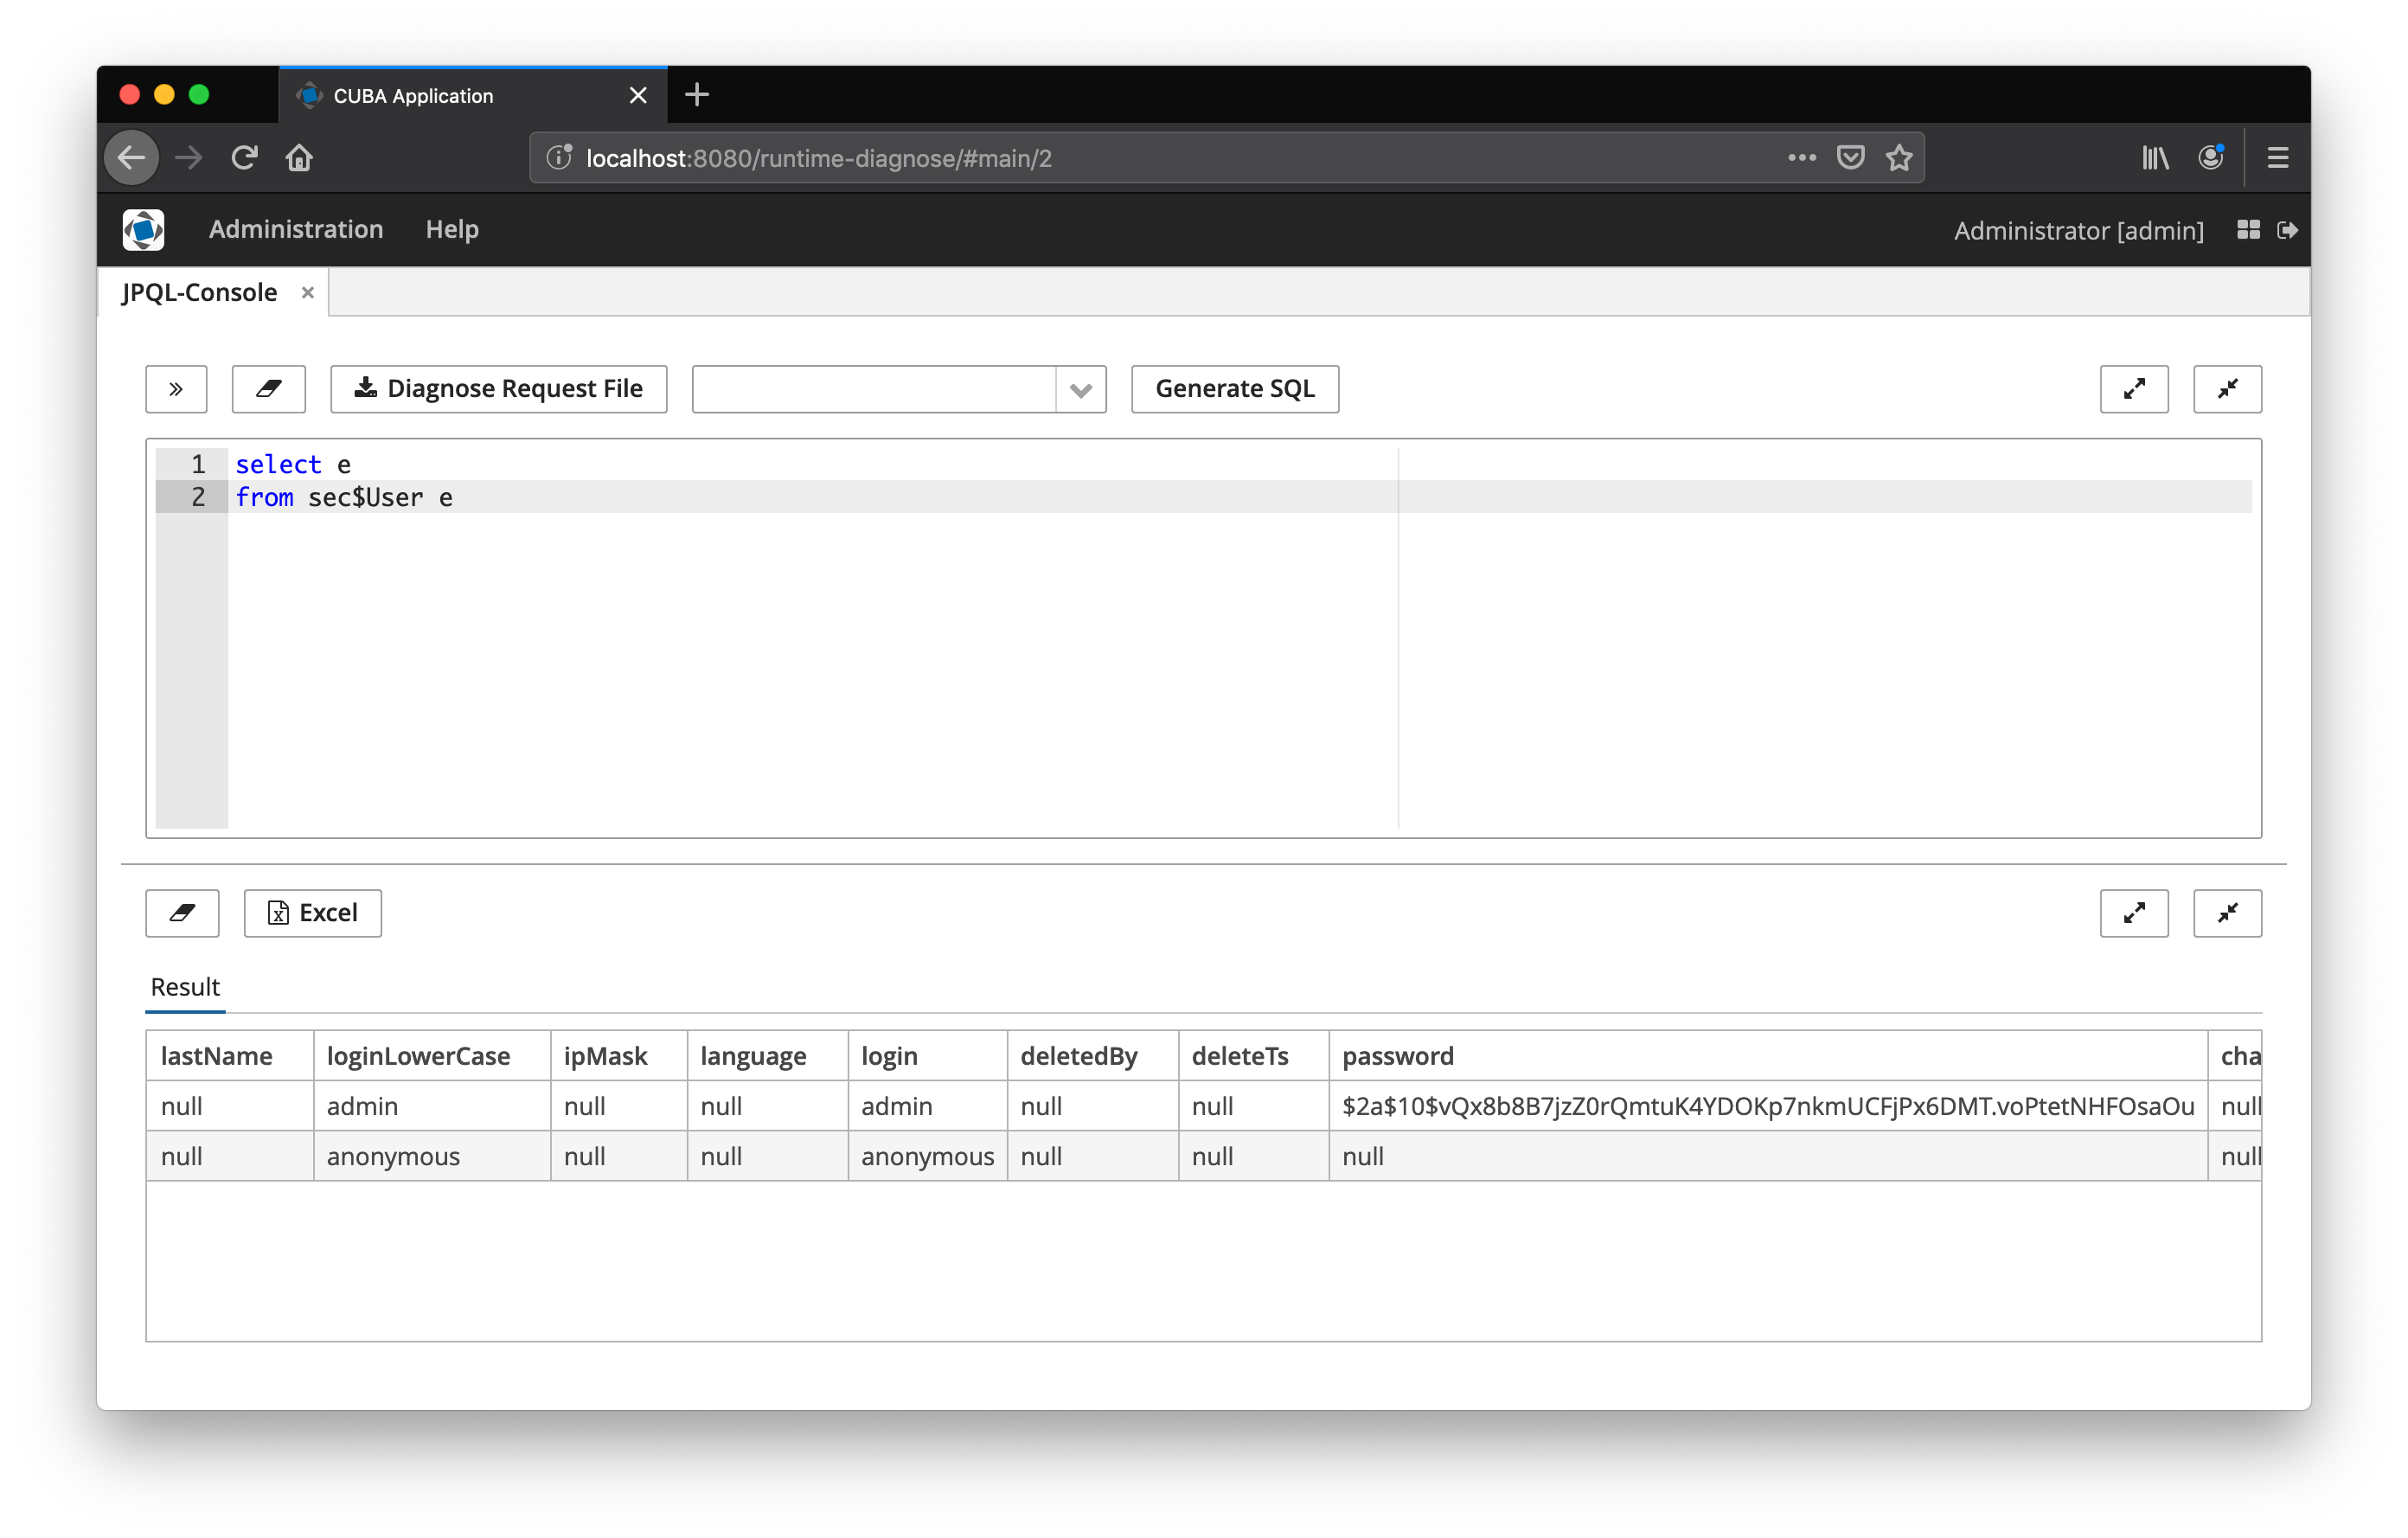
Task: Sort by the loginLowerCase column header
Action: (432, 1055)
